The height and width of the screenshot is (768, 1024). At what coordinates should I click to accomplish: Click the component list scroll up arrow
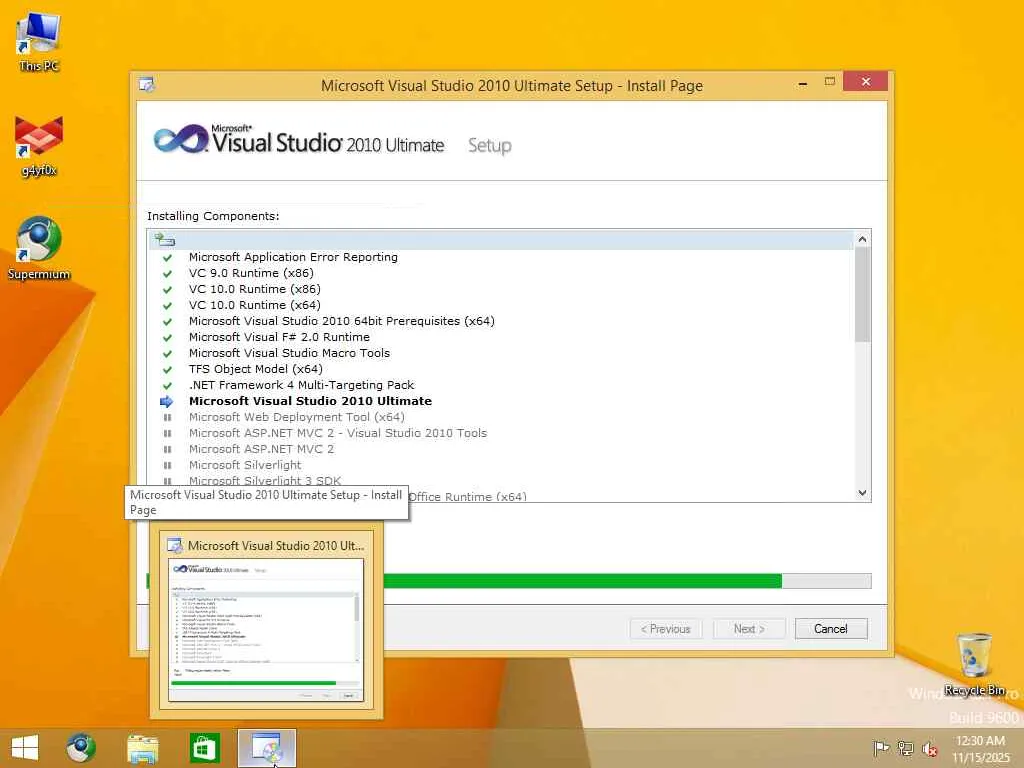[862, 240]
